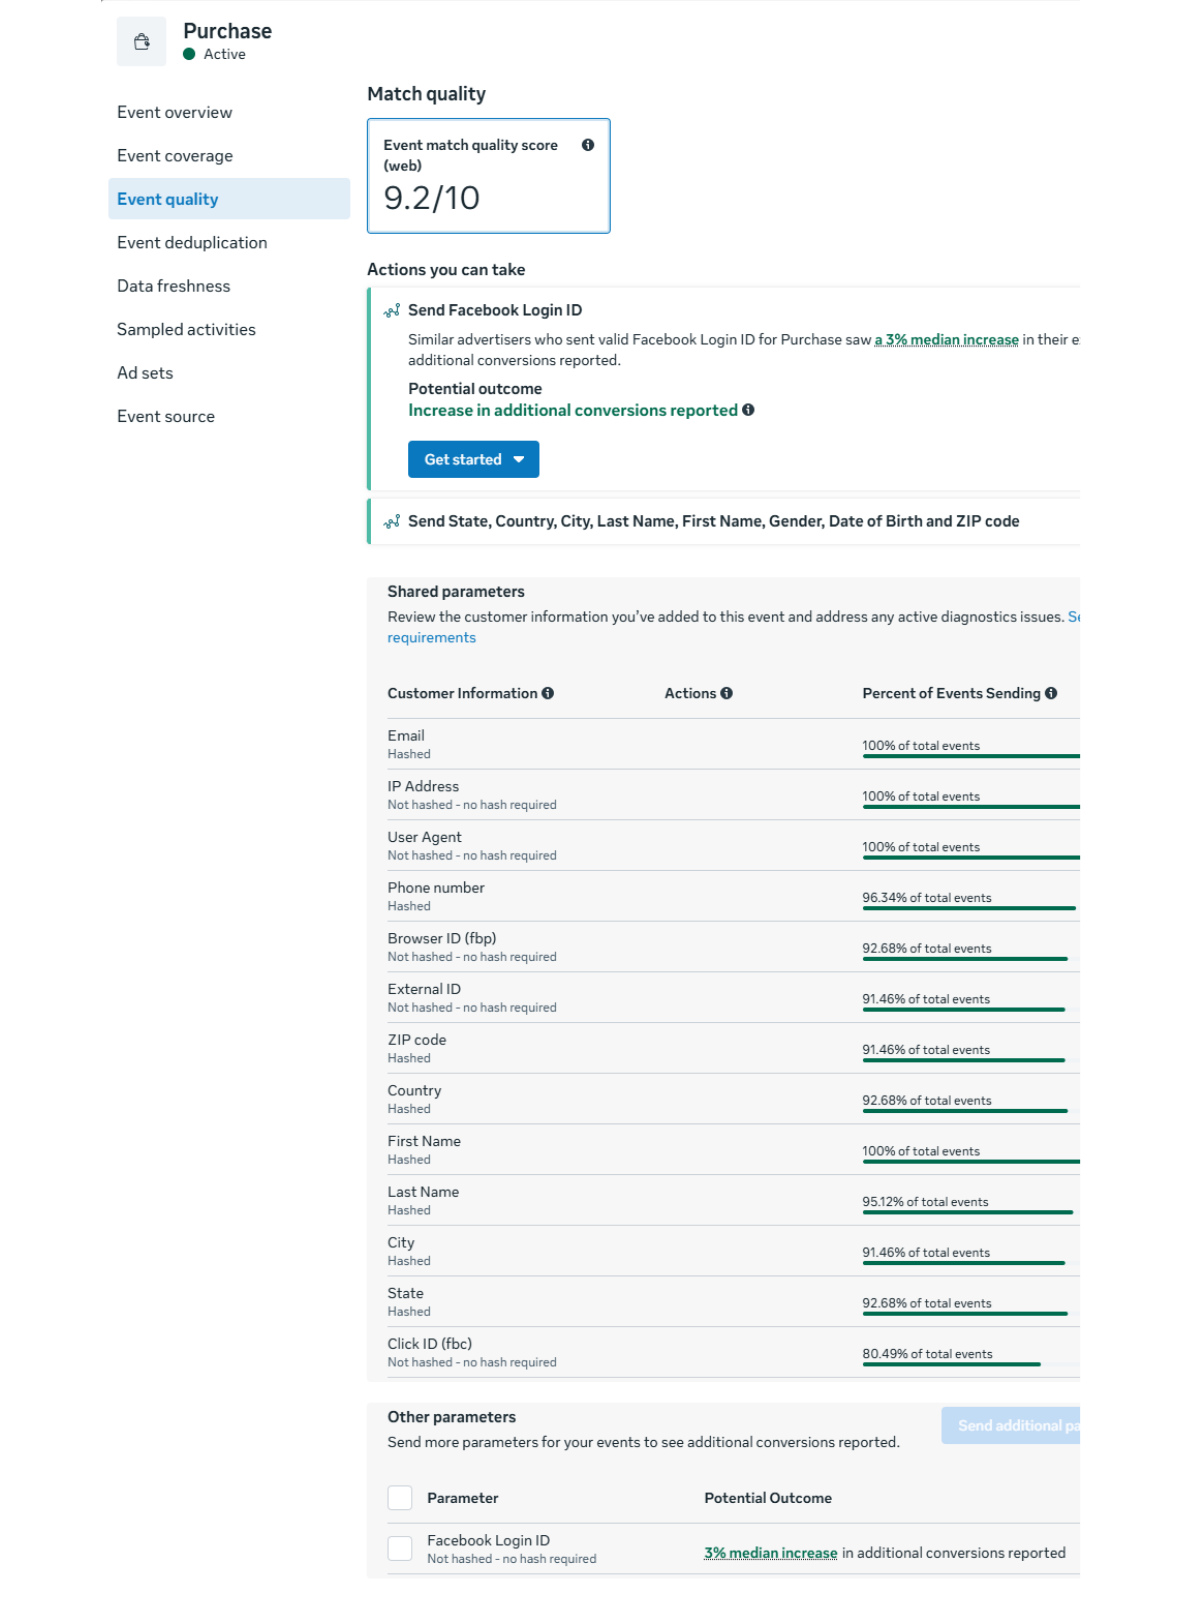Switch to Event overview tab
Screen dimensions: 1200x1600
(175, 112)
